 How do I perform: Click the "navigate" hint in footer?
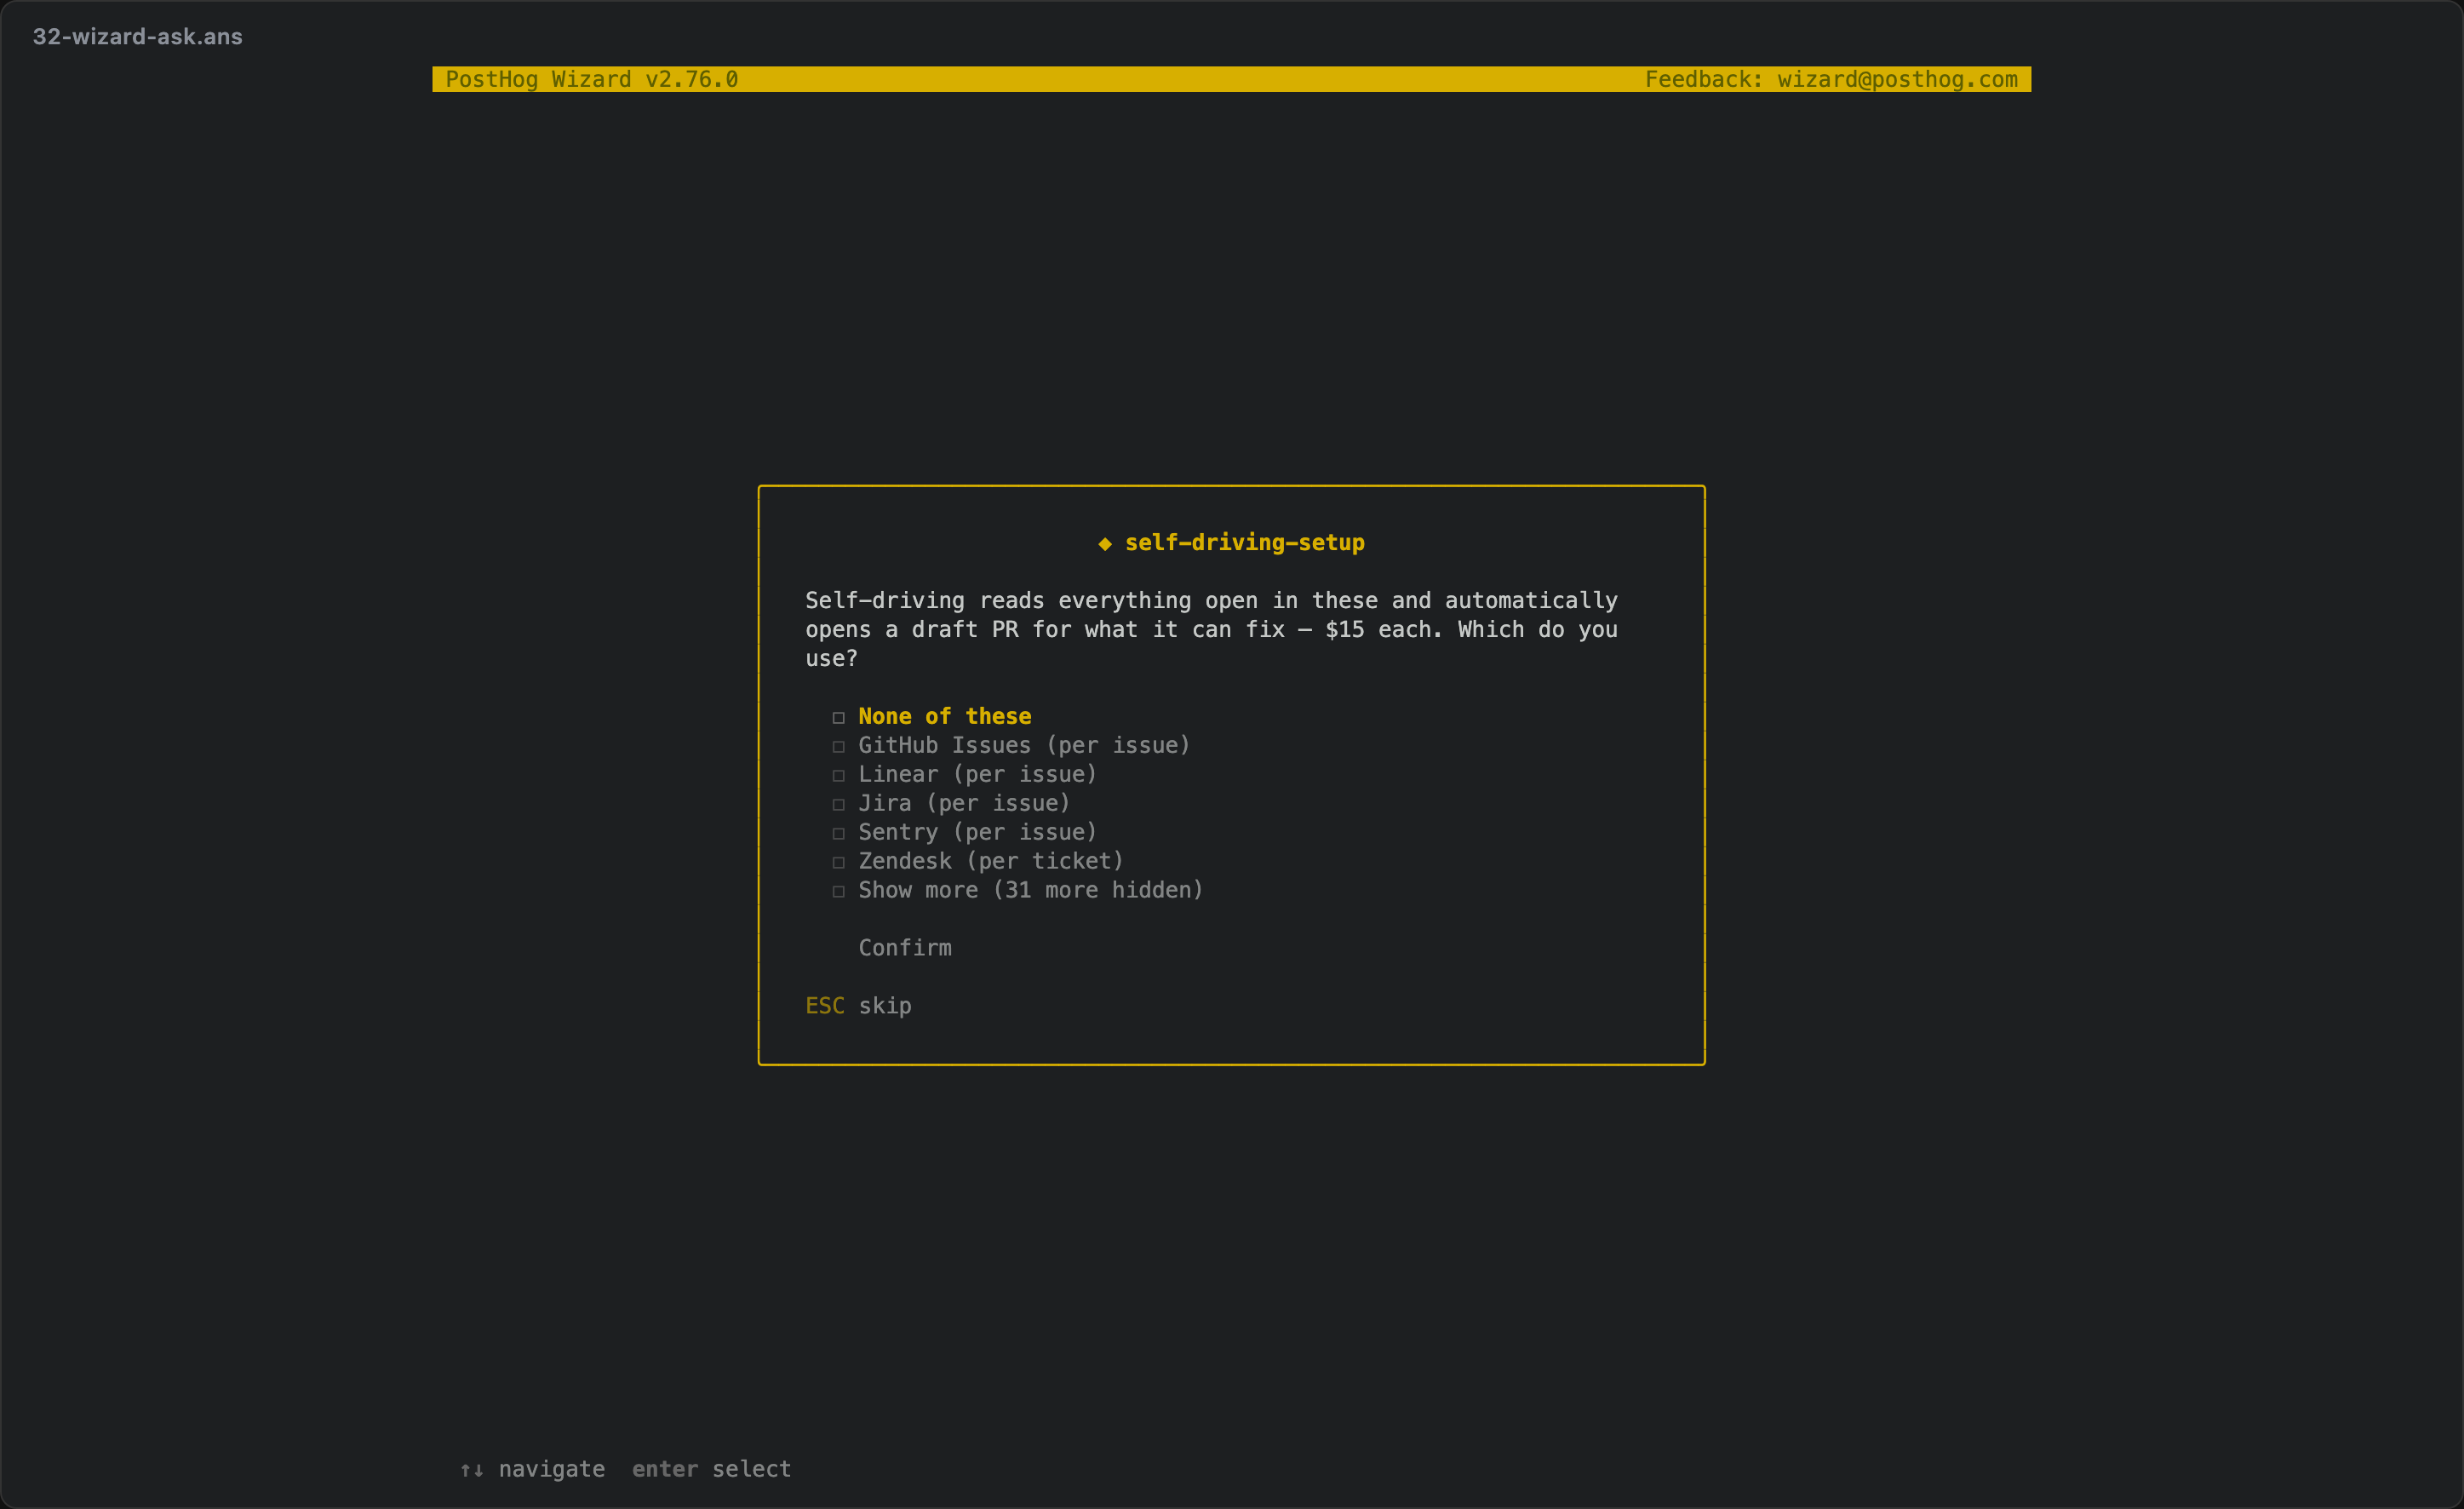point(552,1469)
